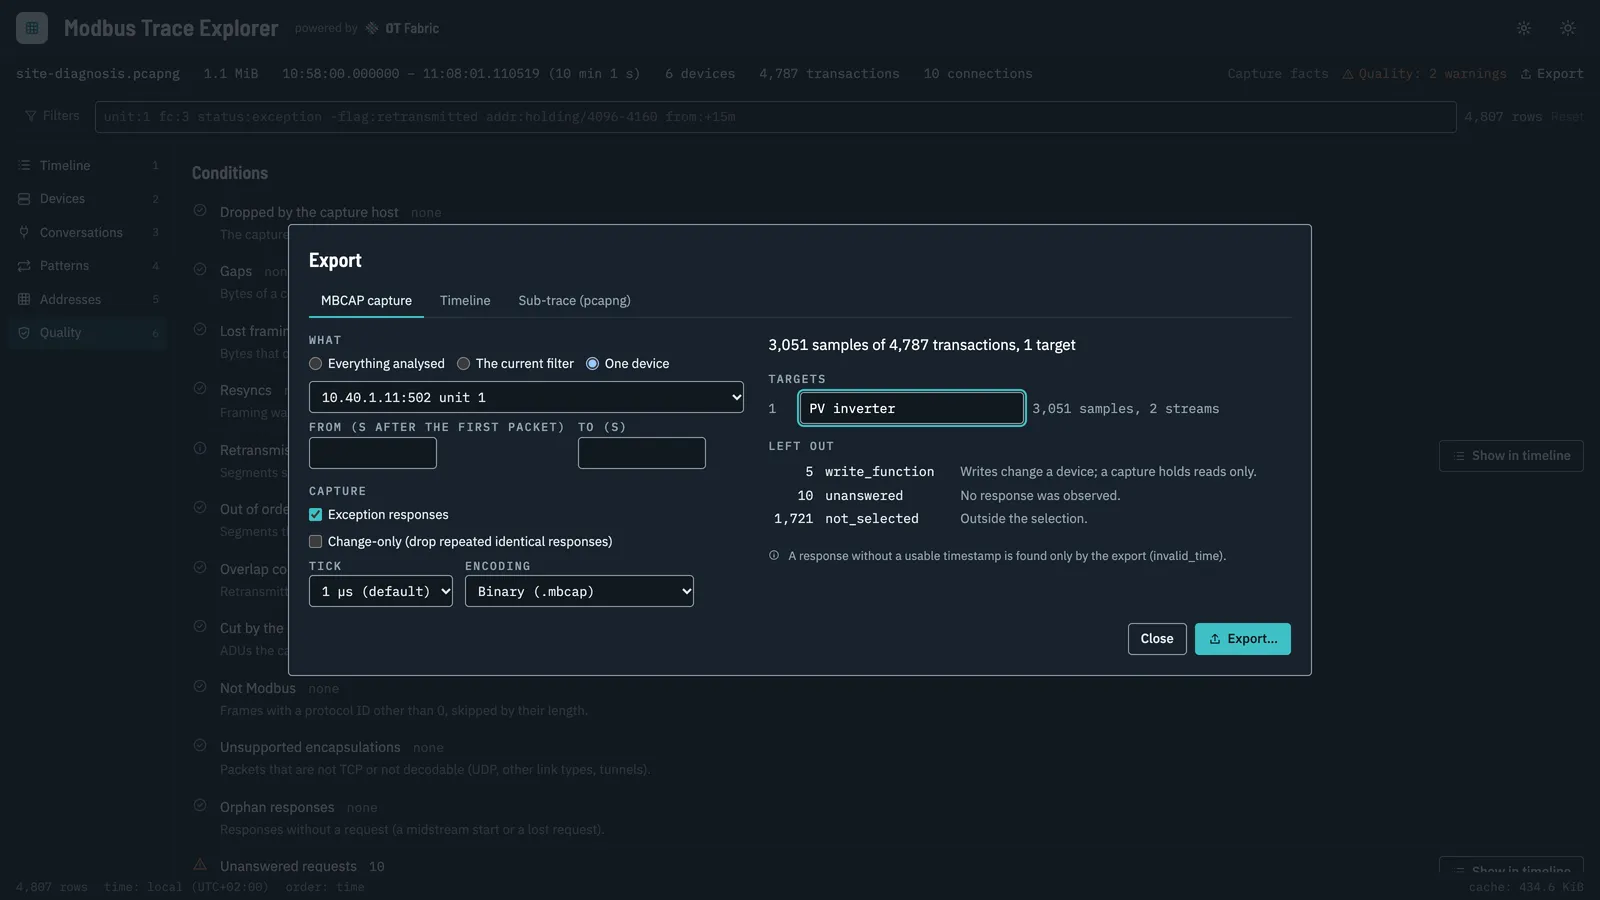Click the '6 devices' header text
The height and width of the screenshot is (900, 1600).
(x=700, y=74)
